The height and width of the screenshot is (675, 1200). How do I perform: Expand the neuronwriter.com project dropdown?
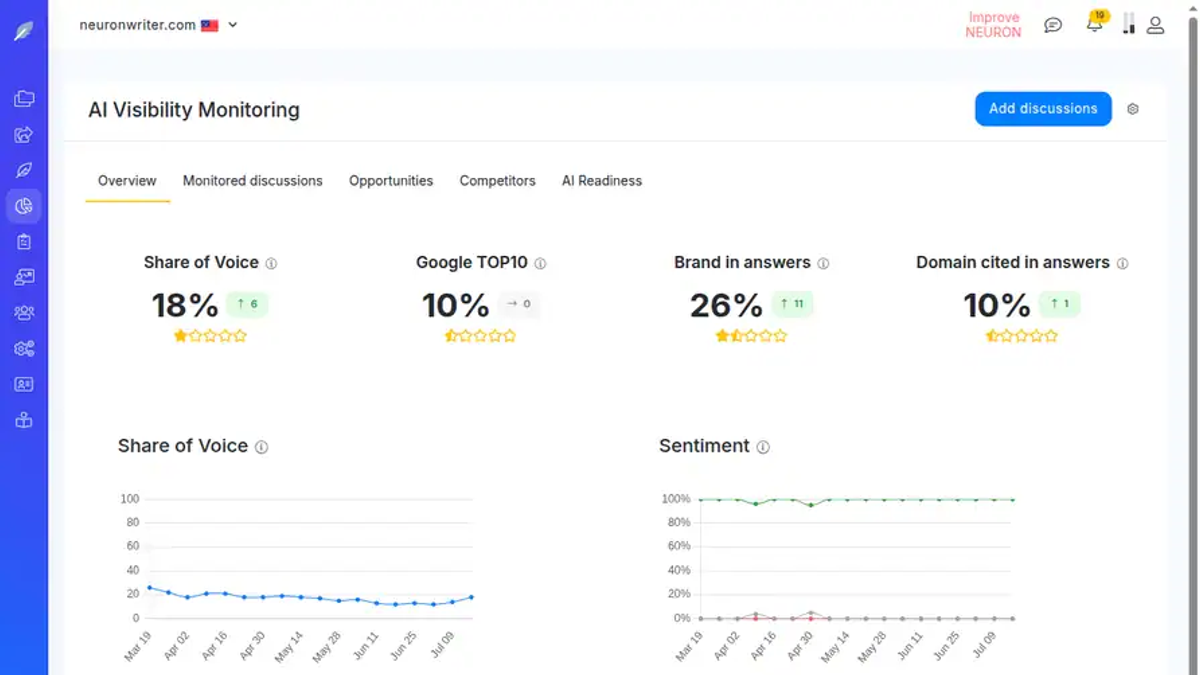pos(233,25)
